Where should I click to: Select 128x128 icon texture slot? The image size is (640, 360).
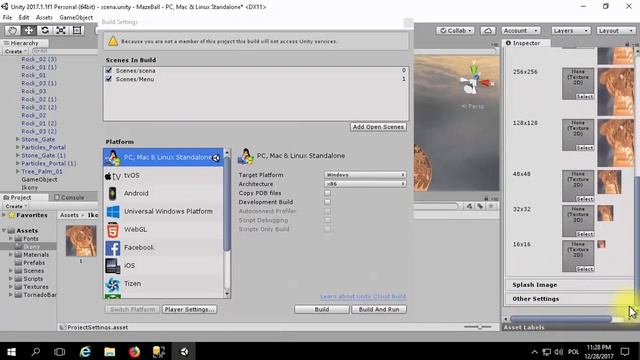click(x=578, y=135)
